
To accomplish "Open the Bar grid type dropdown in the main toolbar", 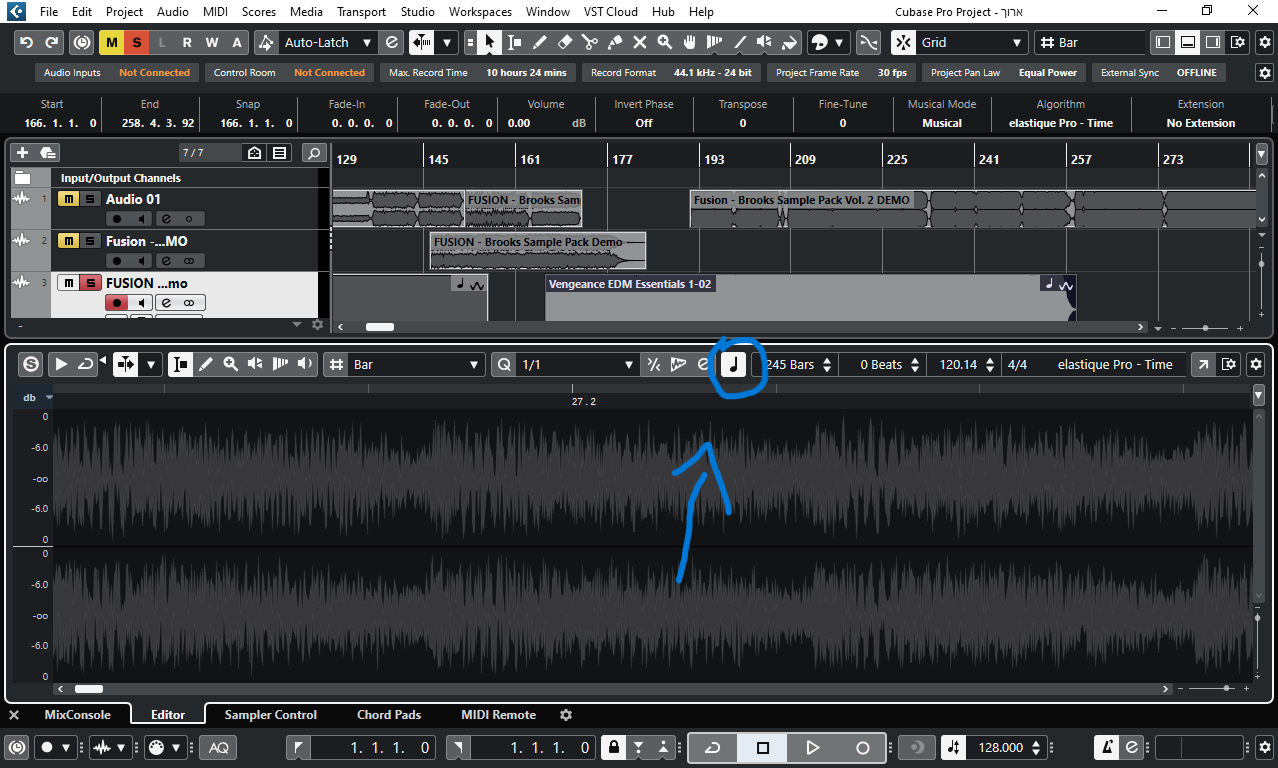I will point(1090,43).
